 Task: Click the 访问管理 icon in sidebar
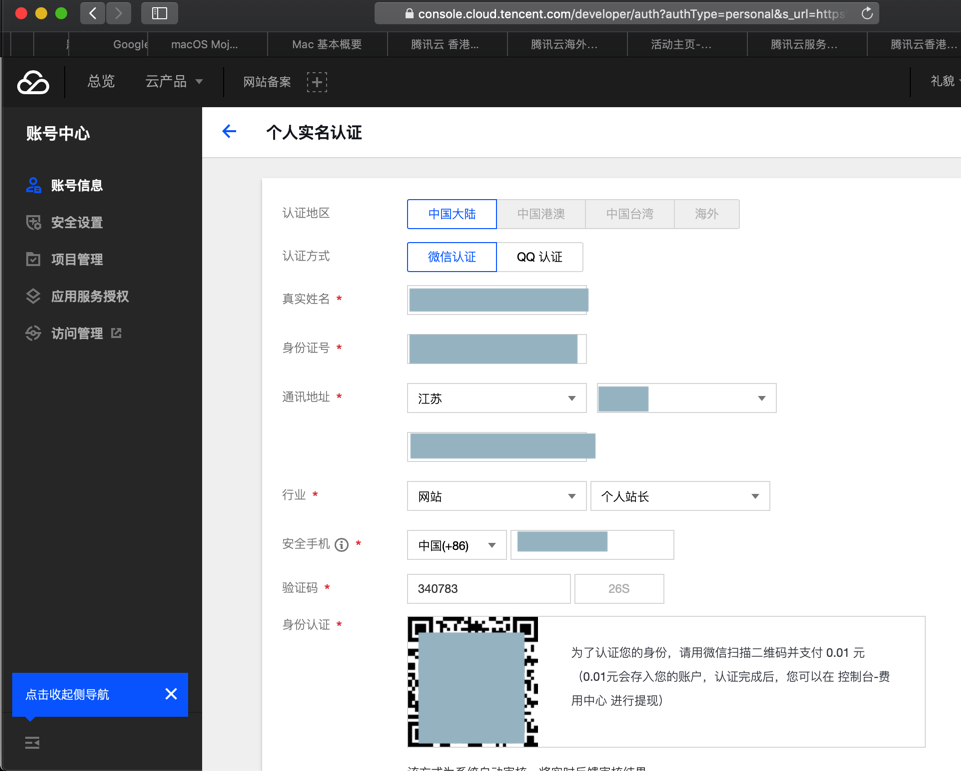[x=33, y=333]
